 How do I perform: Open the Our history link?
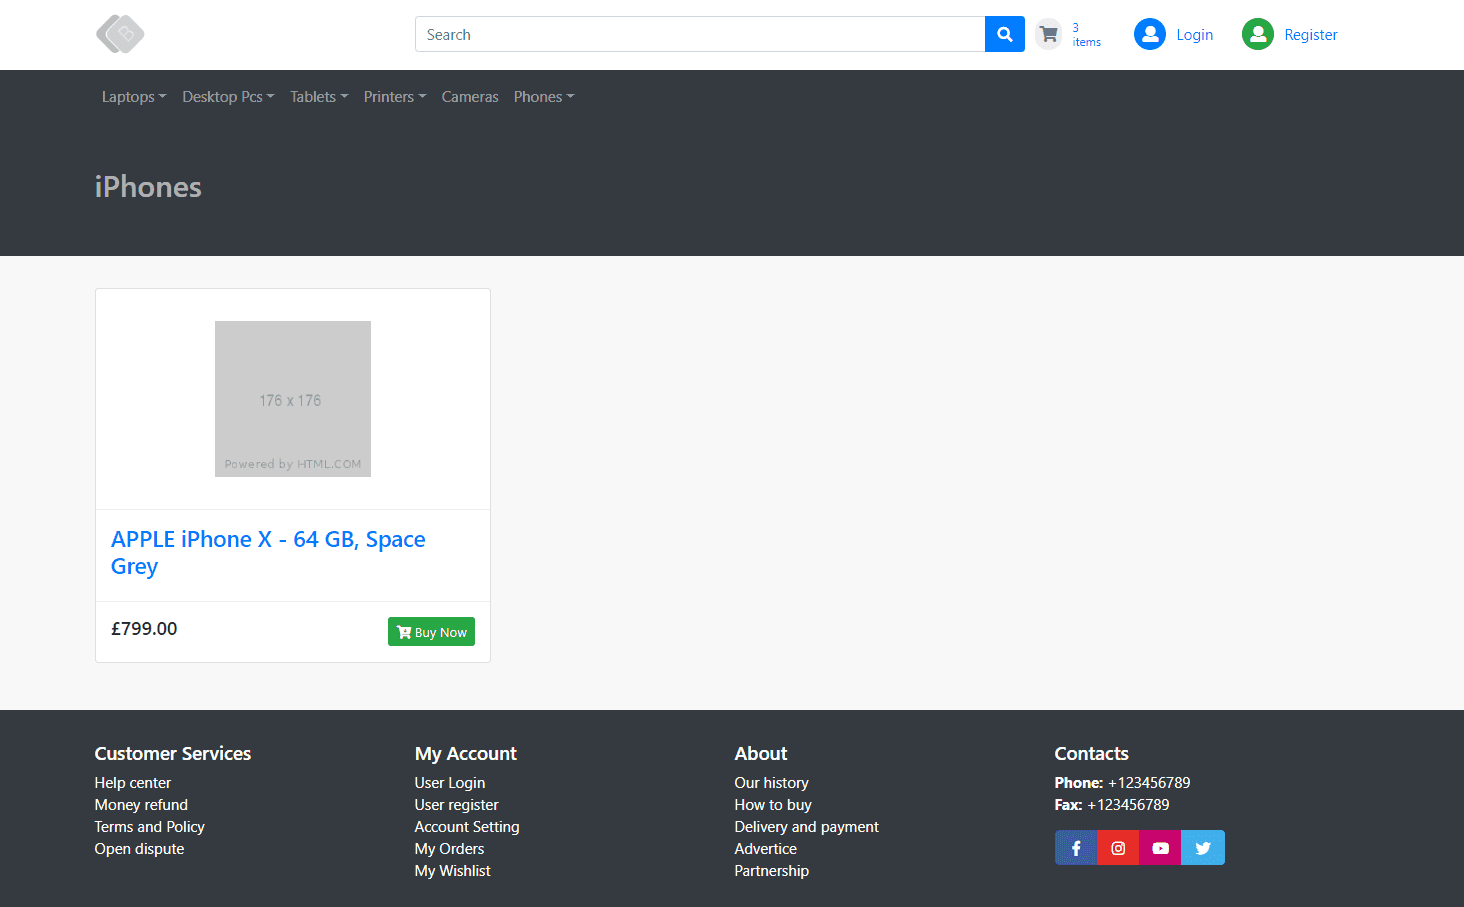(x=772, y=783)
